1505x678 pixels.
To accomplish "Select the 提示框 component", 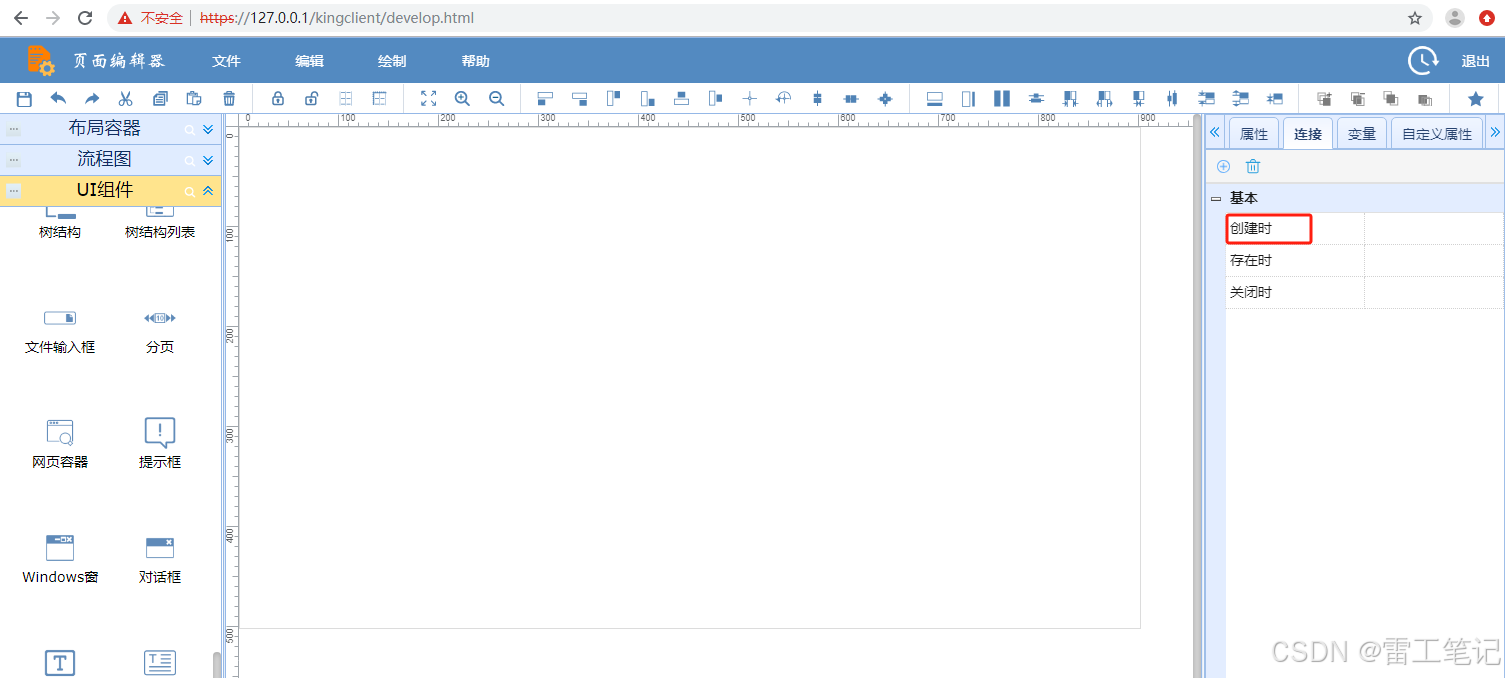I will tap(160, 445).
